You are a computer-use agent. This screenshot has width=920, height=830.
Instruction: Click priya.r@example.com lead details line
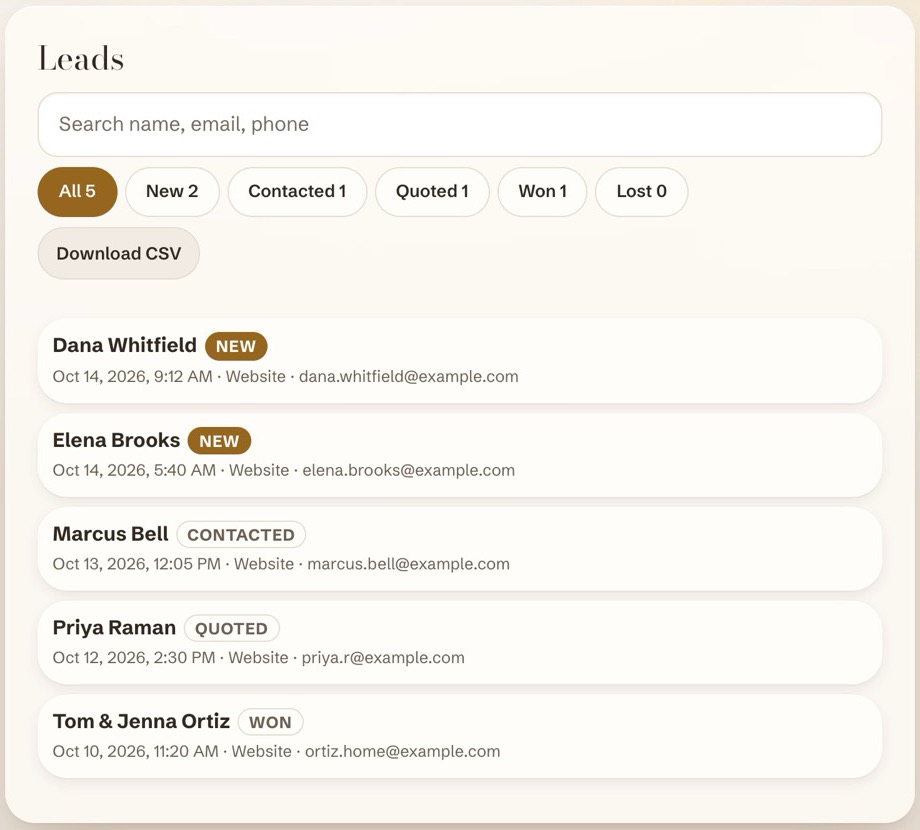258,658
